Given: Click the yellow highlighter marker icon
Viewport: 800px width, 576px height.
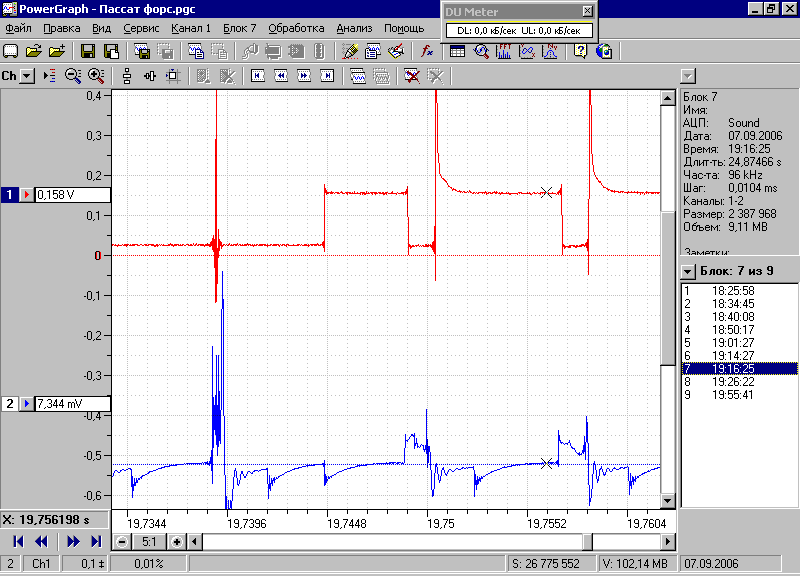Looking at the screenshot, I should (350, 51).
